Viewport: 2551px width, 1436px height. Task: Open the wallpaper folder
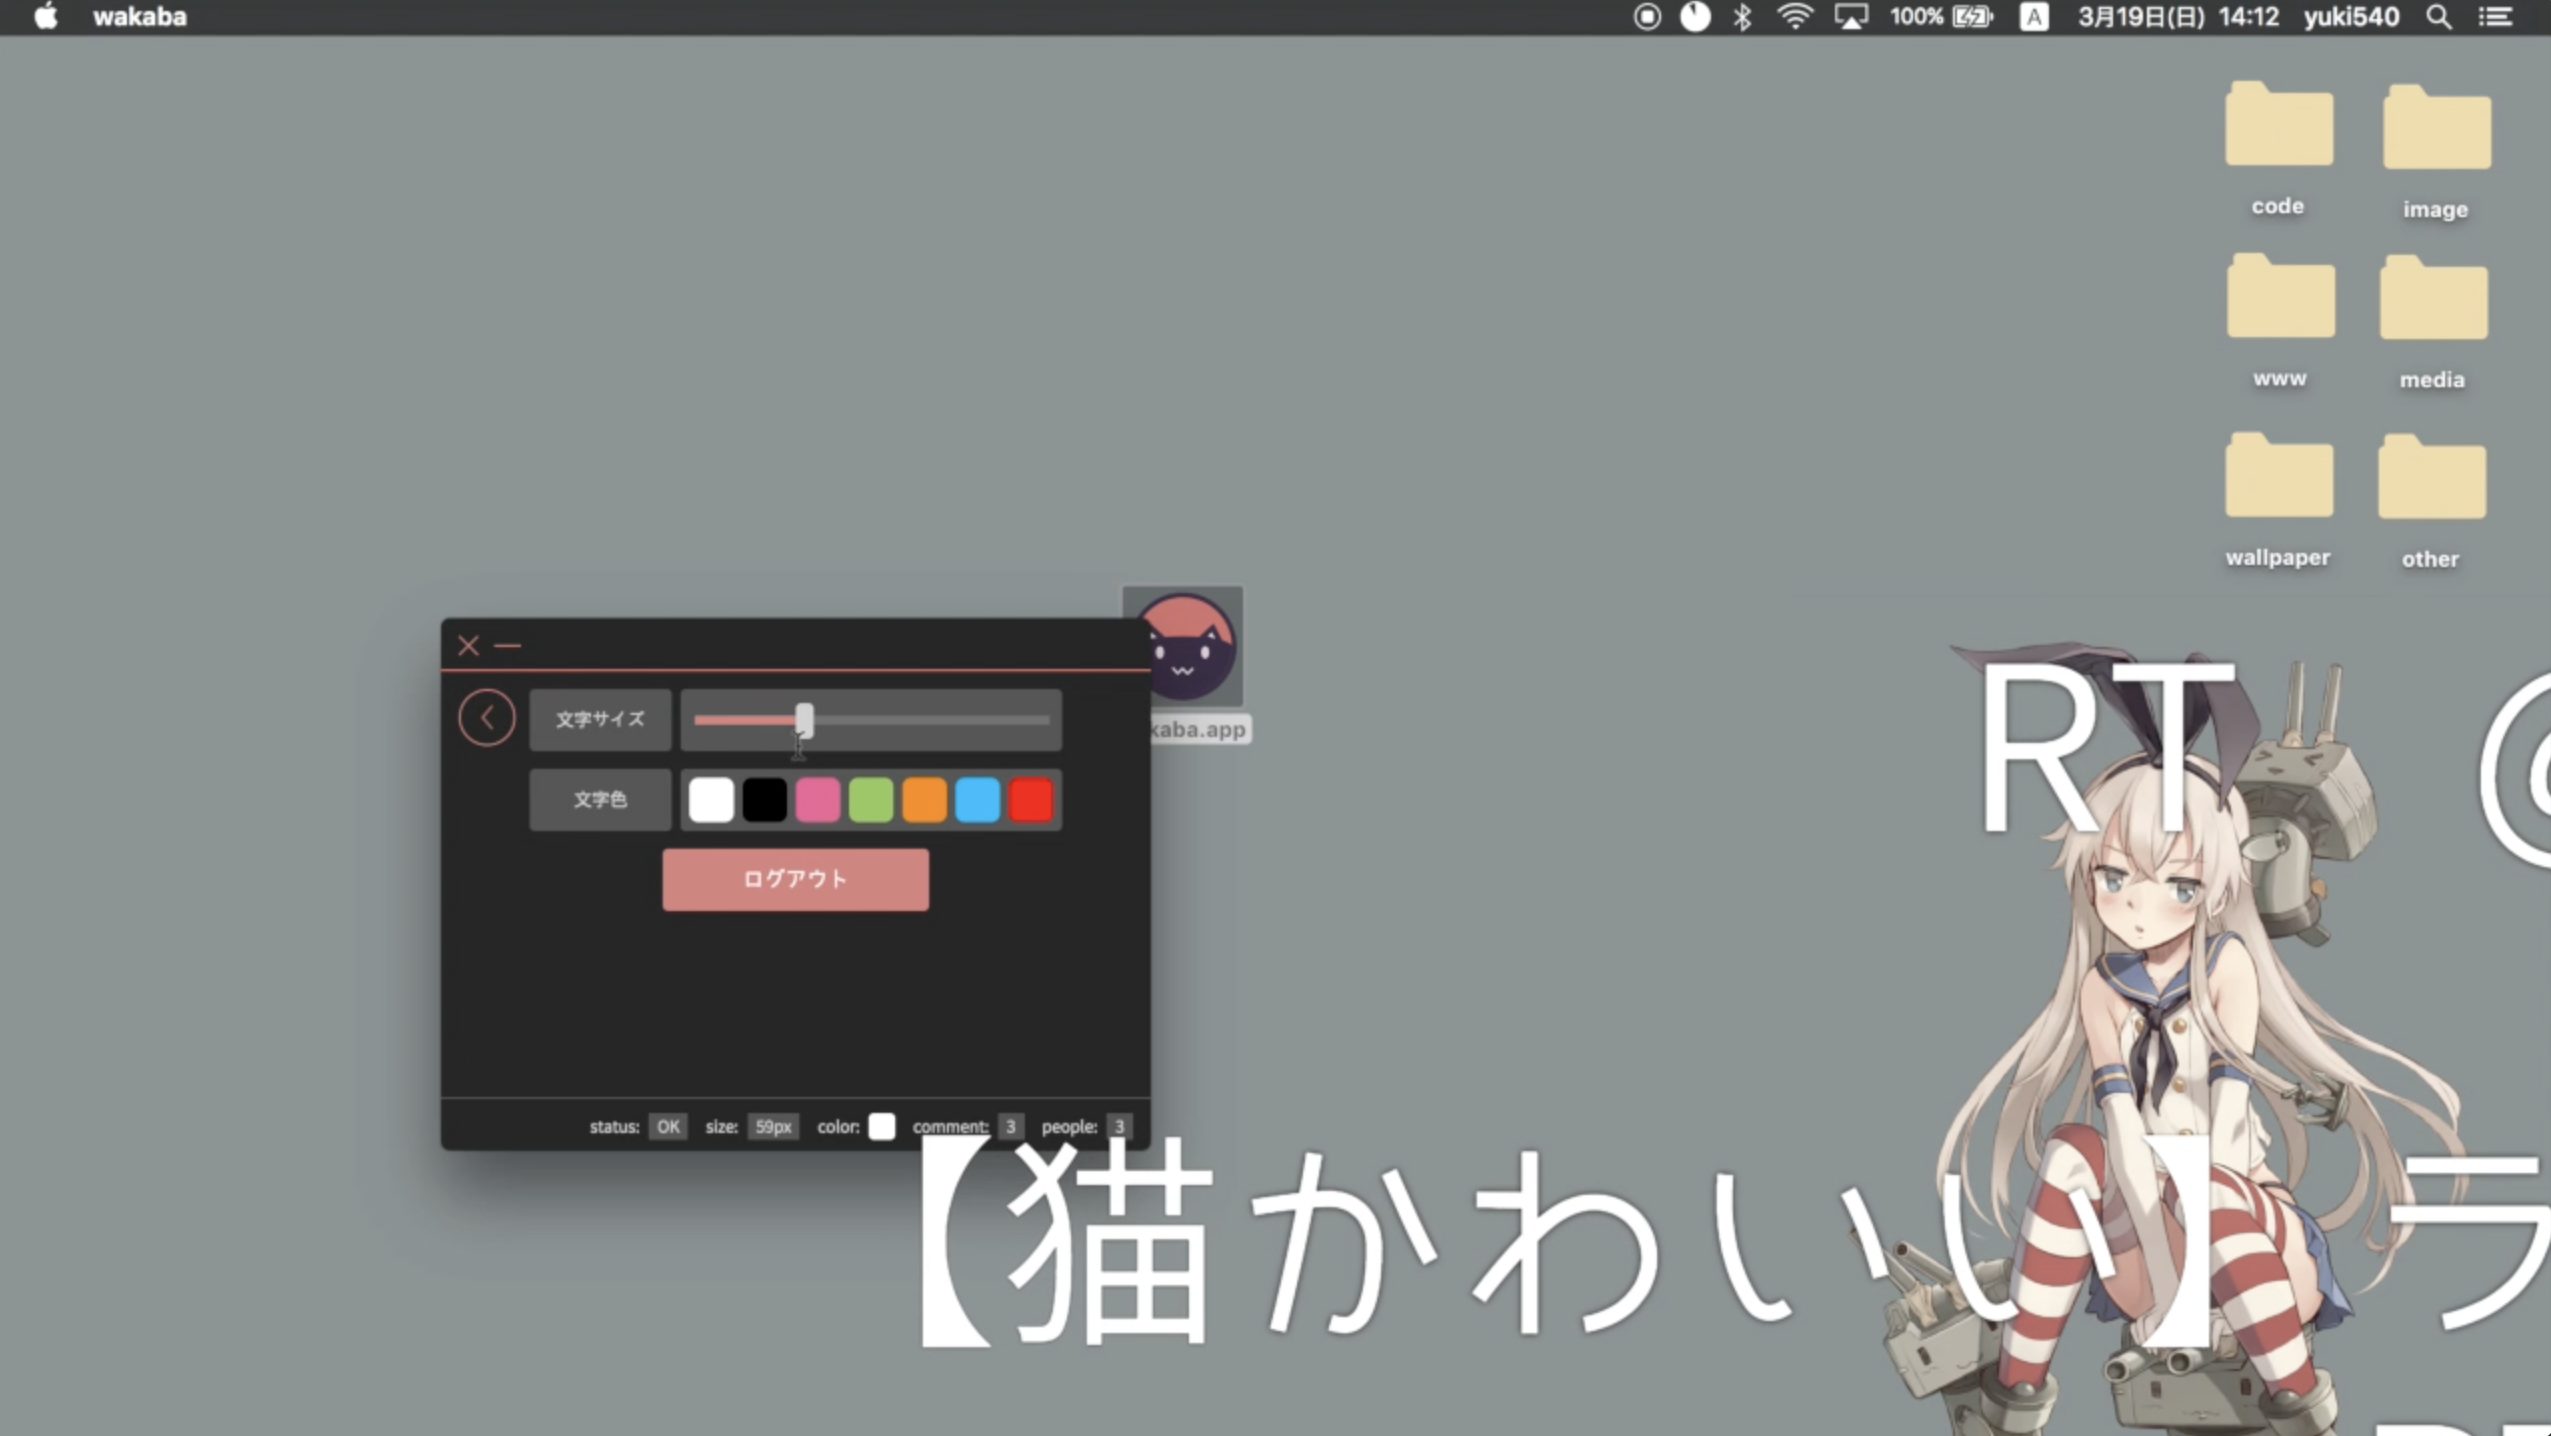point(2278,478)
